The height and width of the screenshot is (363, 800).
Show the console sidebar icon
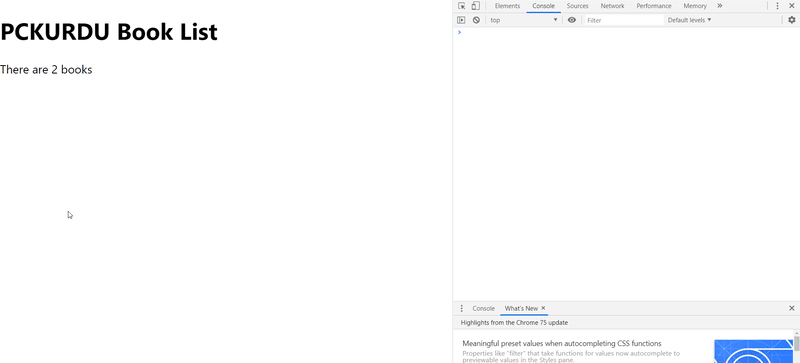click(461, 20)
